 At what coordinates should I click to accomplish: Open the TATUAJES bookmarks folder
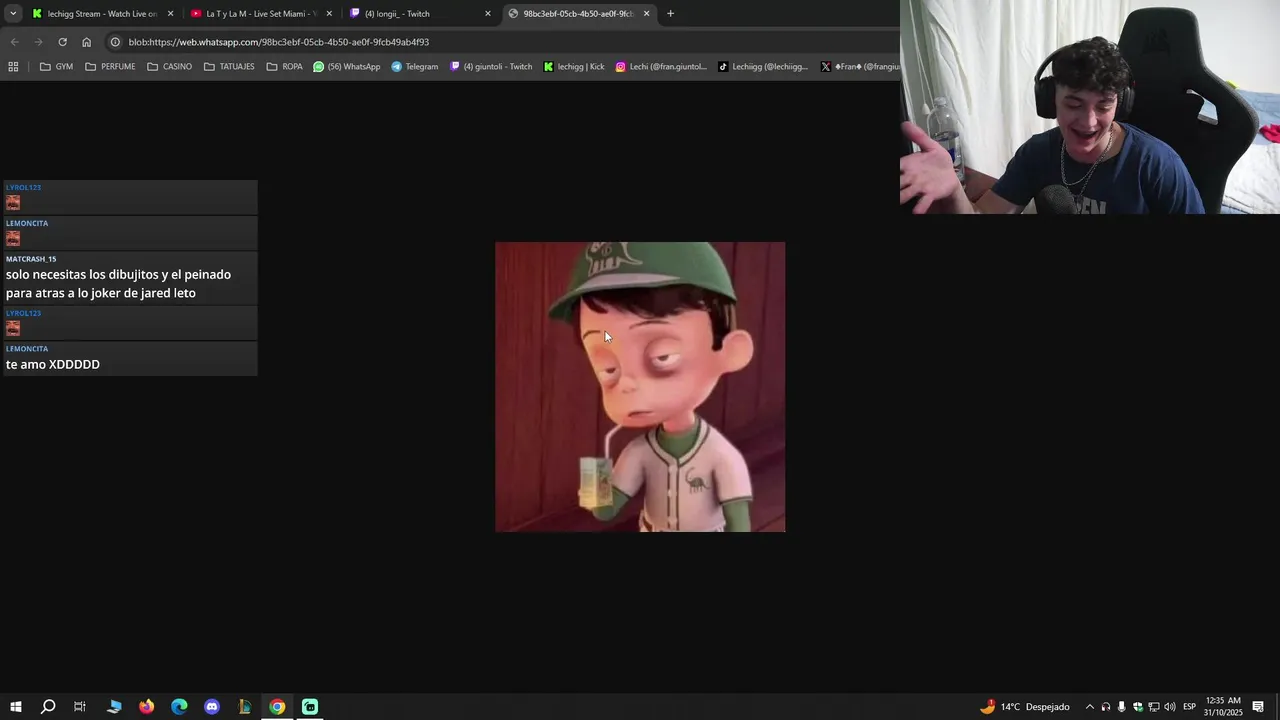(x=229, y=67)
